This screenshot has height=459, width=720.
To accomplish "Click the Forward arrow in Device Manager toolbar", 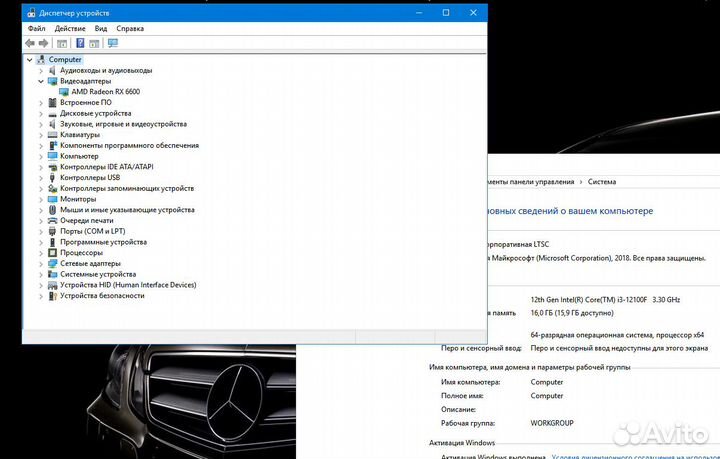I will pyautogui.click(x=44, y=43).
